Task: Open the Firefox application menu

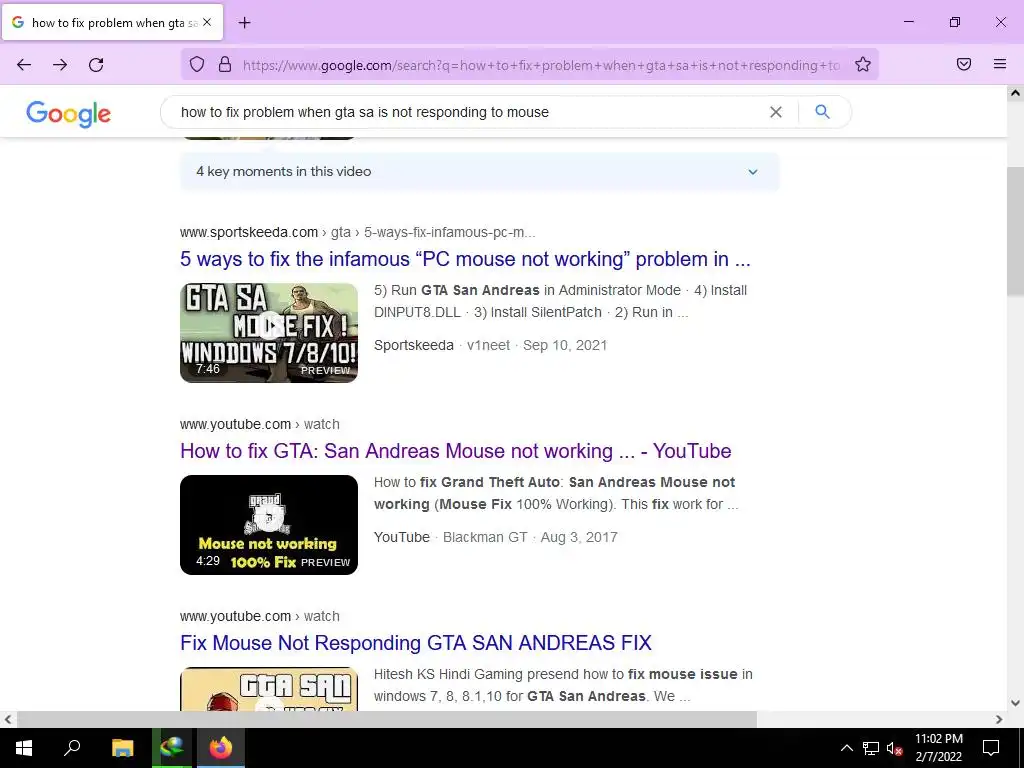Action: [x=1000, y=64]
